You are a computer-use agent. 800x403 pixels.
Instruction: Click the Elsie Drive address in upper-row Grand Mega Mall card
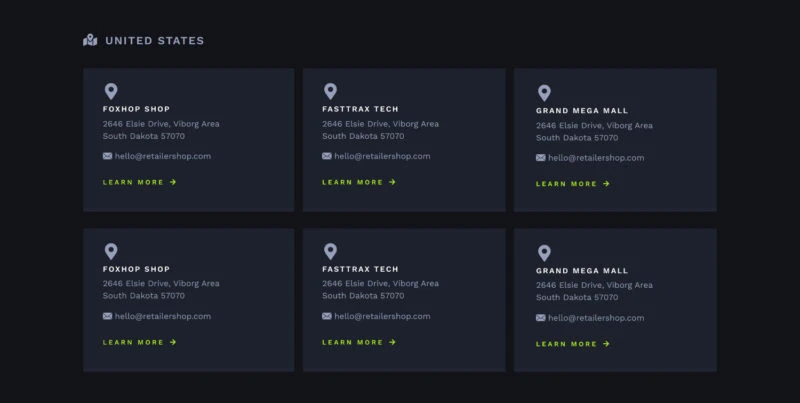(x=594, y=131)
